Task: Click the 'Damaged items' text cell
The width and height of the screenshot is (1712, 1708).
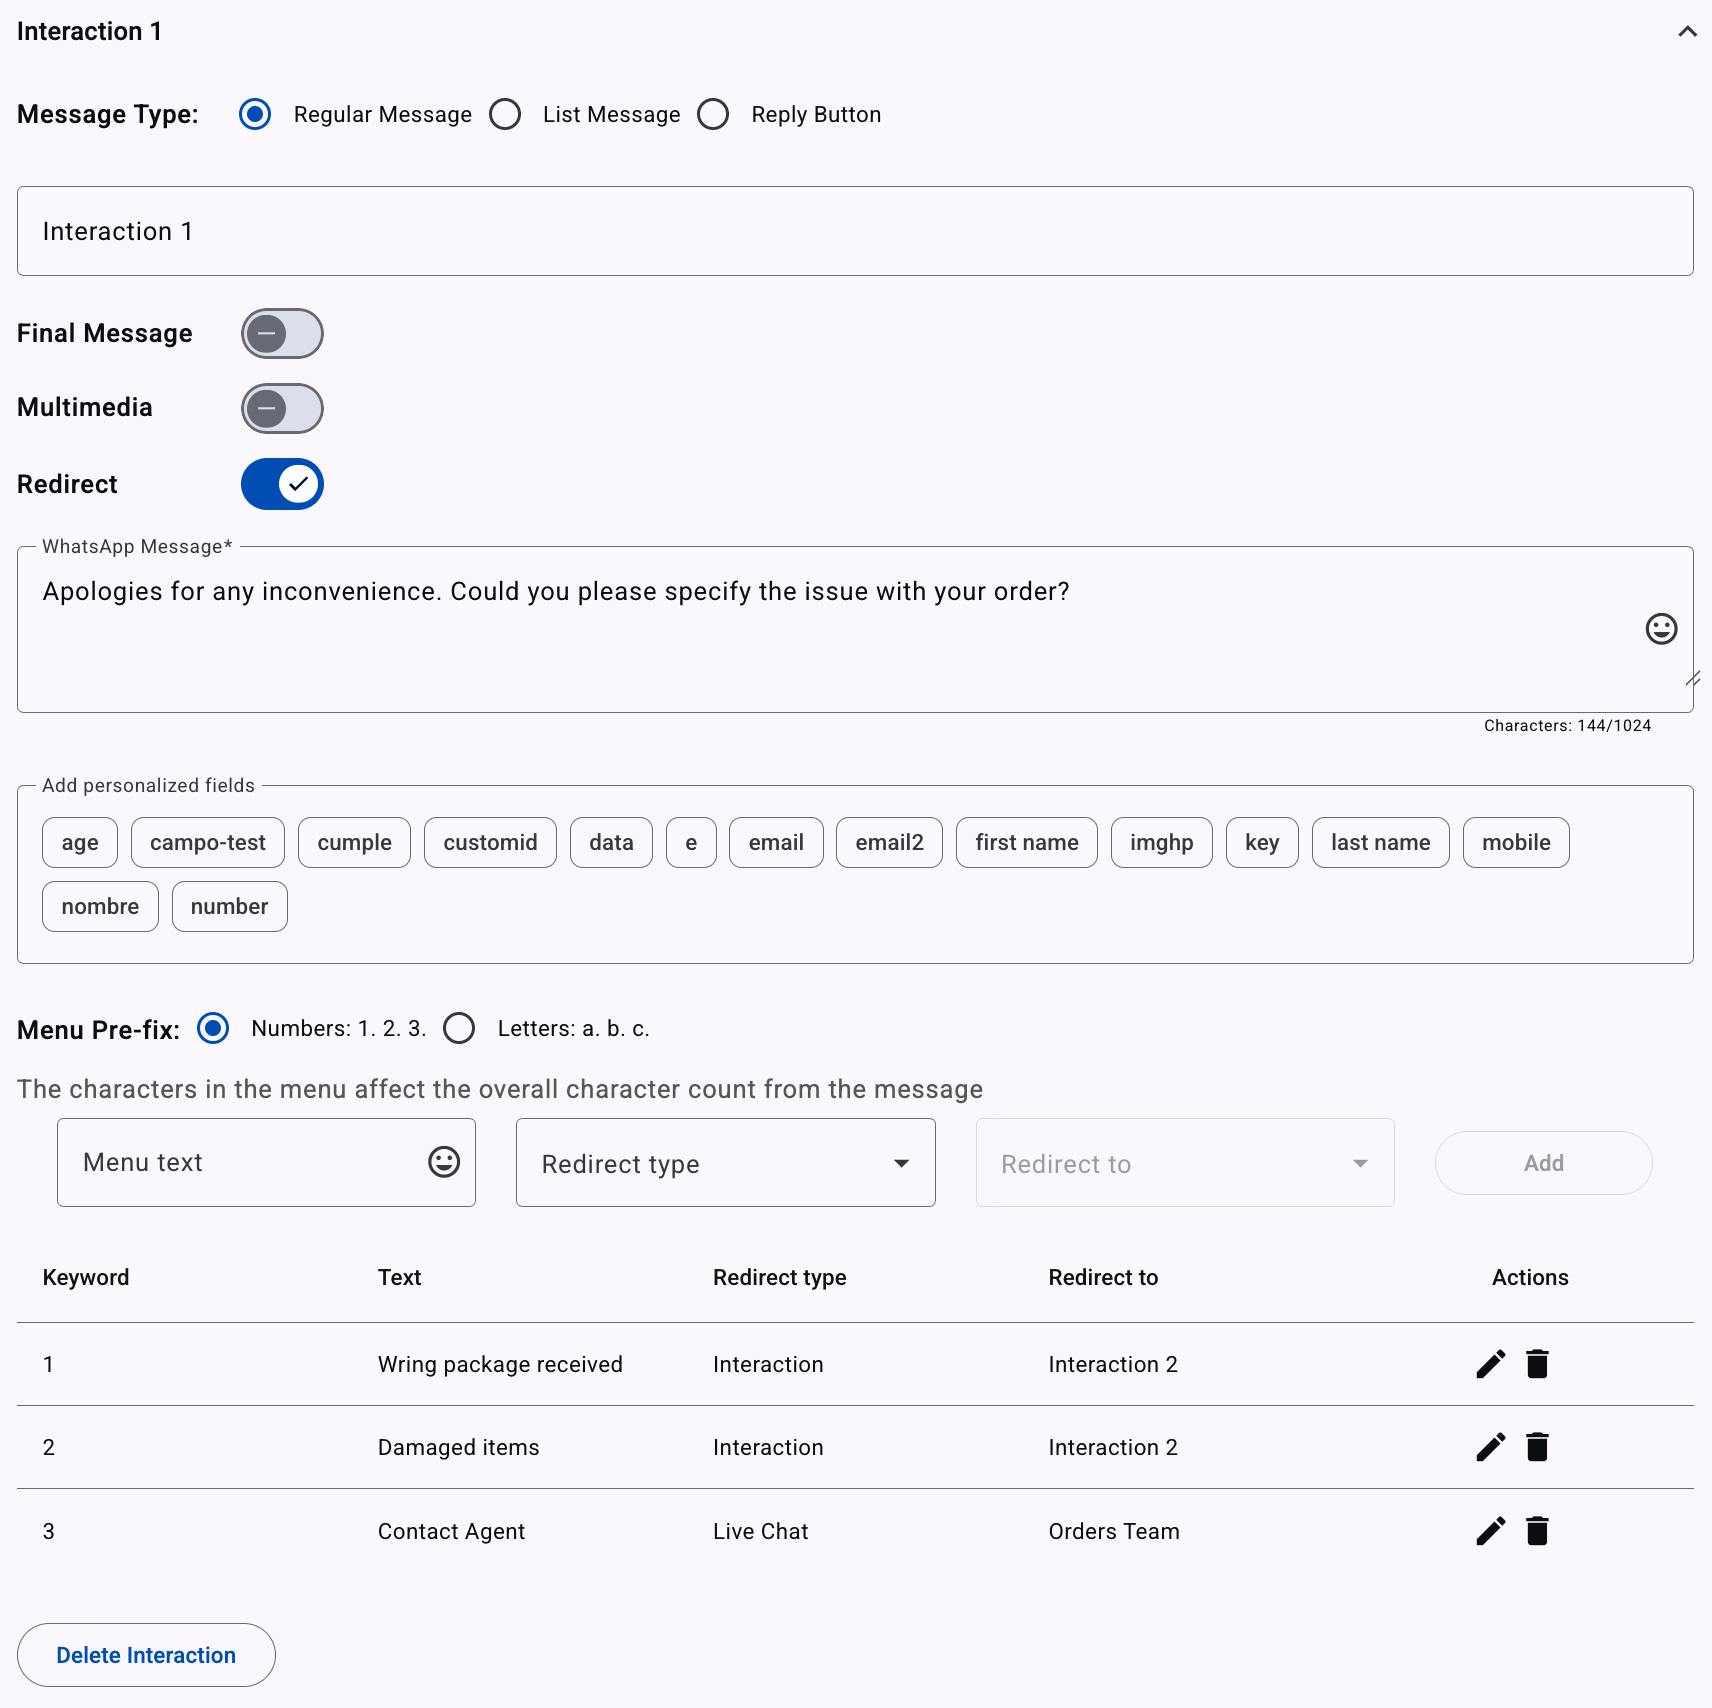Action: pos(458,1447)
